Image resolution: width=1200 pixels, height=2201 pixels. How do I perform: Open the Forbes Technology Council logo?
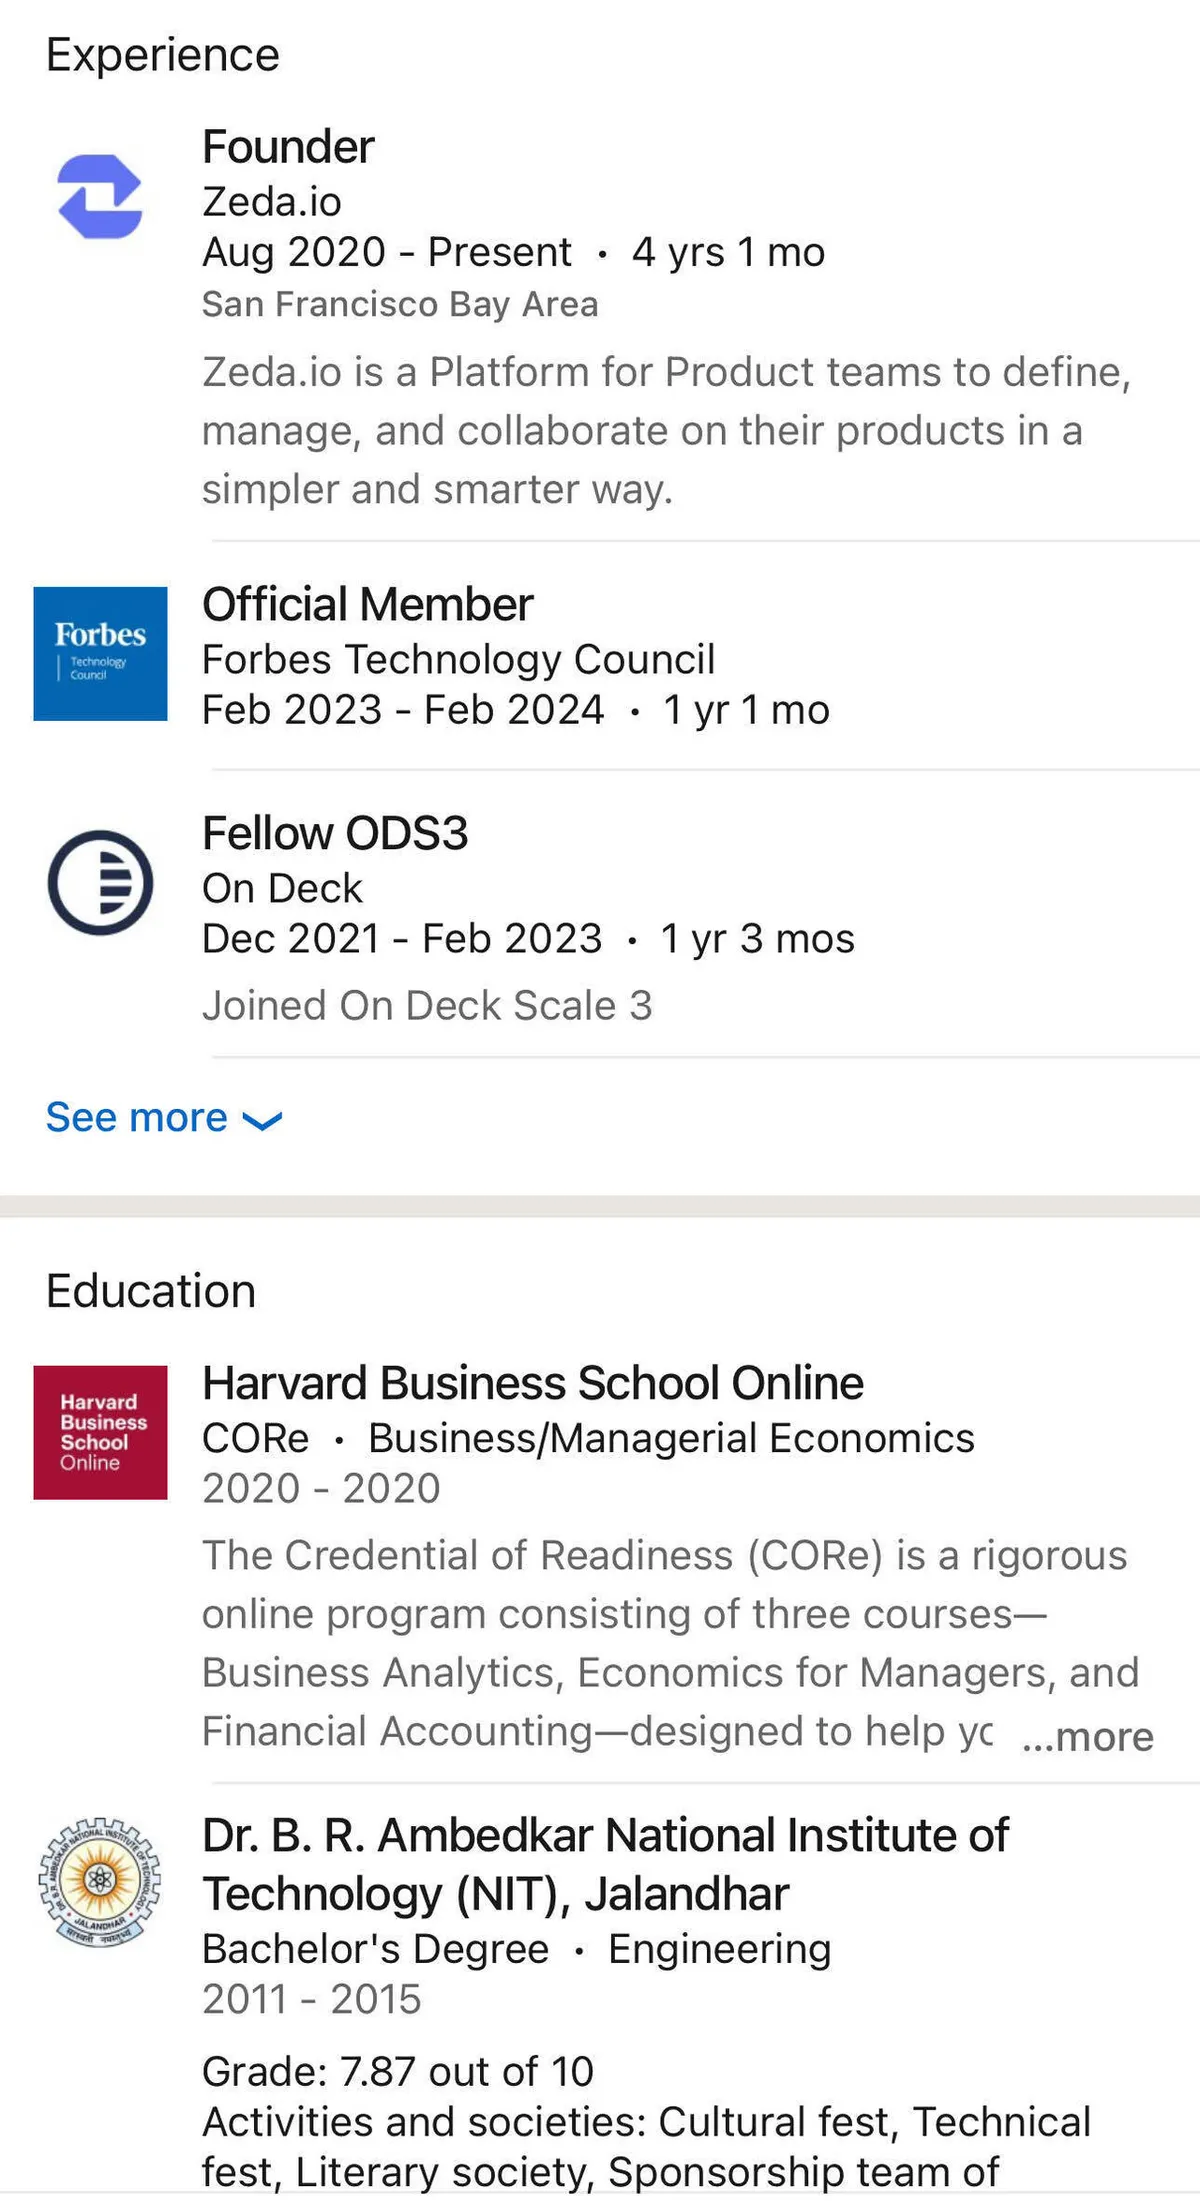(x=100, y=653)
